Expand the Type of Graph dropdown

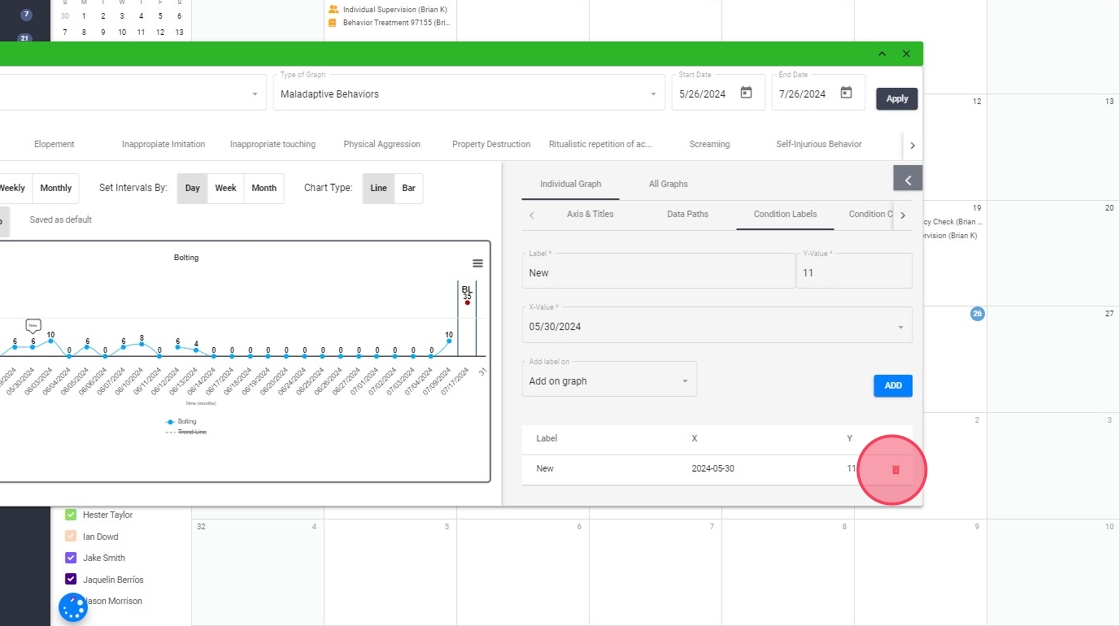(x=653, y=94)
